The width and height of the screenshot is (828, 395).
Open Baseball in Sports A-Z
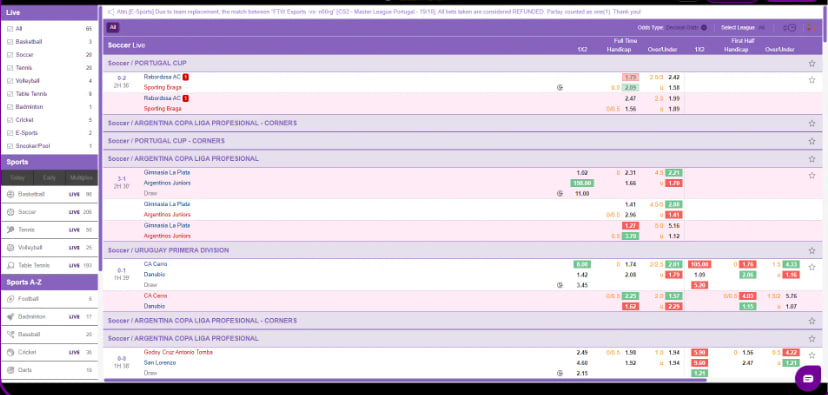click(49, 334)
